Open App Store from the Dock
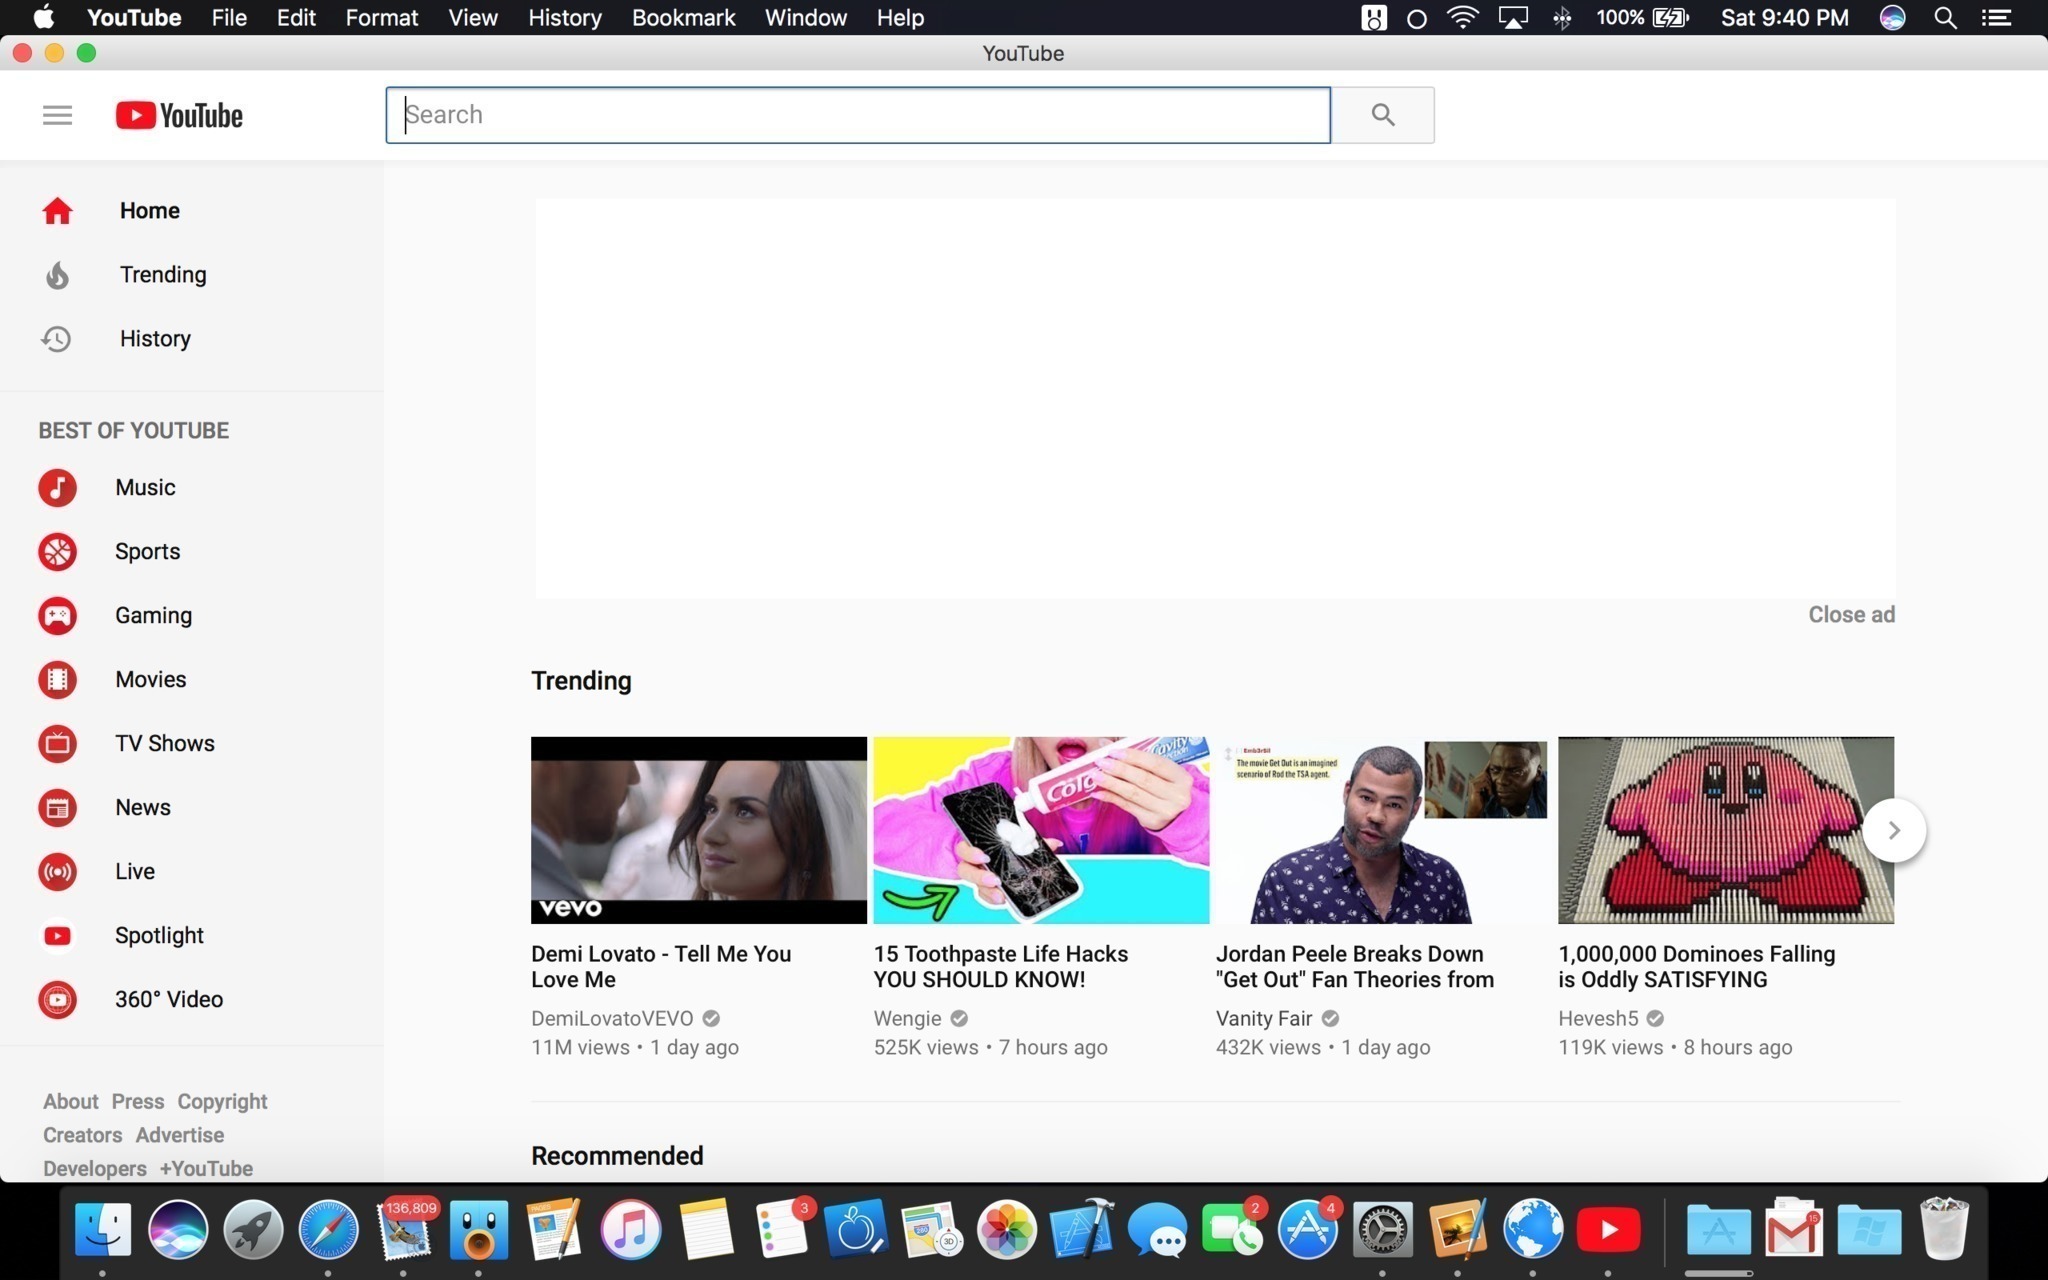 1307,1229
